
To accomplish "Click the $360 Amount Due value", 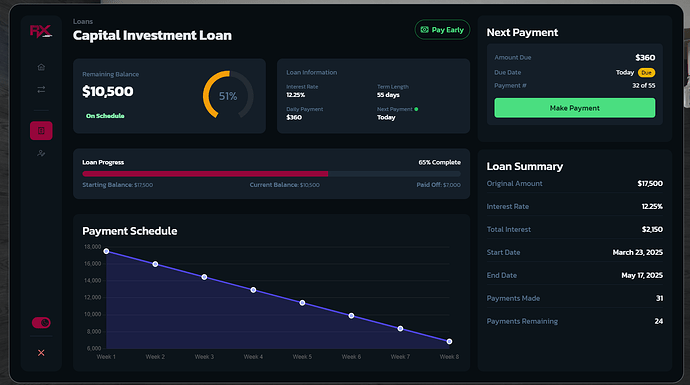I will coord(645,58).
